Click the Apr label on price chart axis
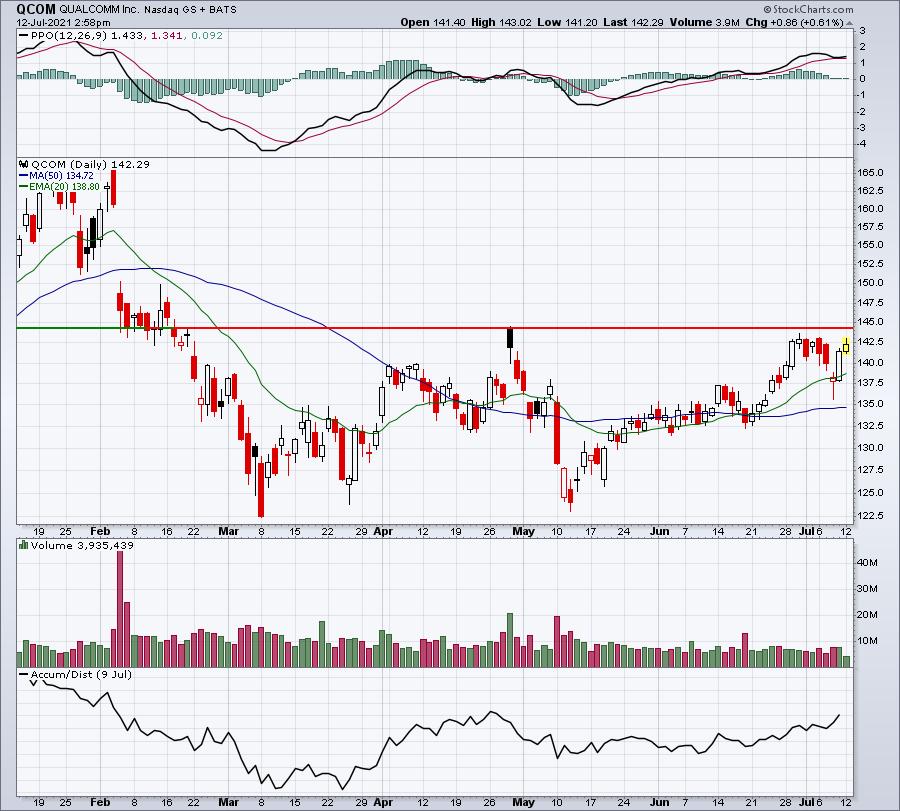 point(383,531)
